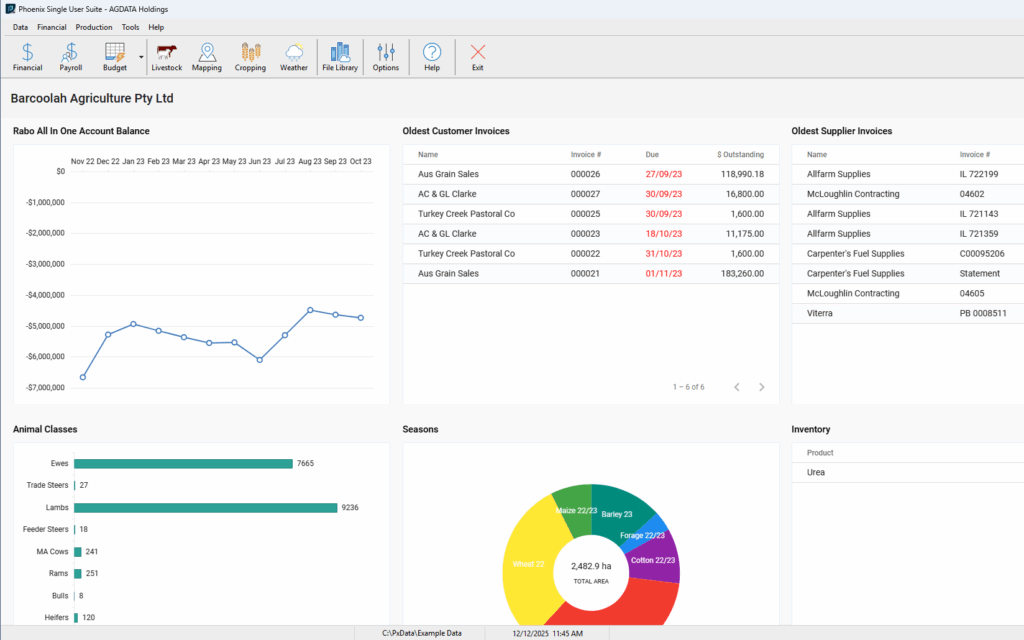
Task: Click the 183,260.00 outstanding amount
Action: (743, 274)
